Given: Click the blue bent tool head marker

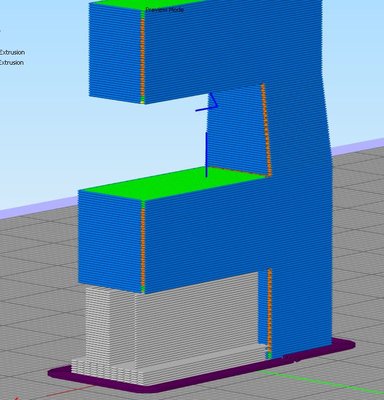Looking at the screenshot, I should coord(207,104).
